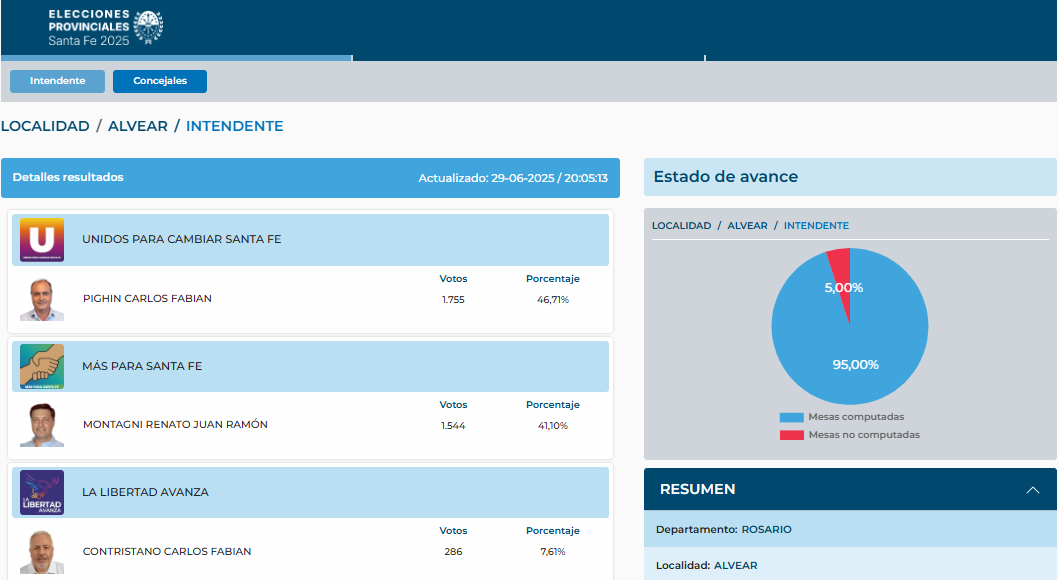Open Pighin Carlos Fabian candidate photo
This screenshot has width=1059, height=580.
[x=42, y=299]
